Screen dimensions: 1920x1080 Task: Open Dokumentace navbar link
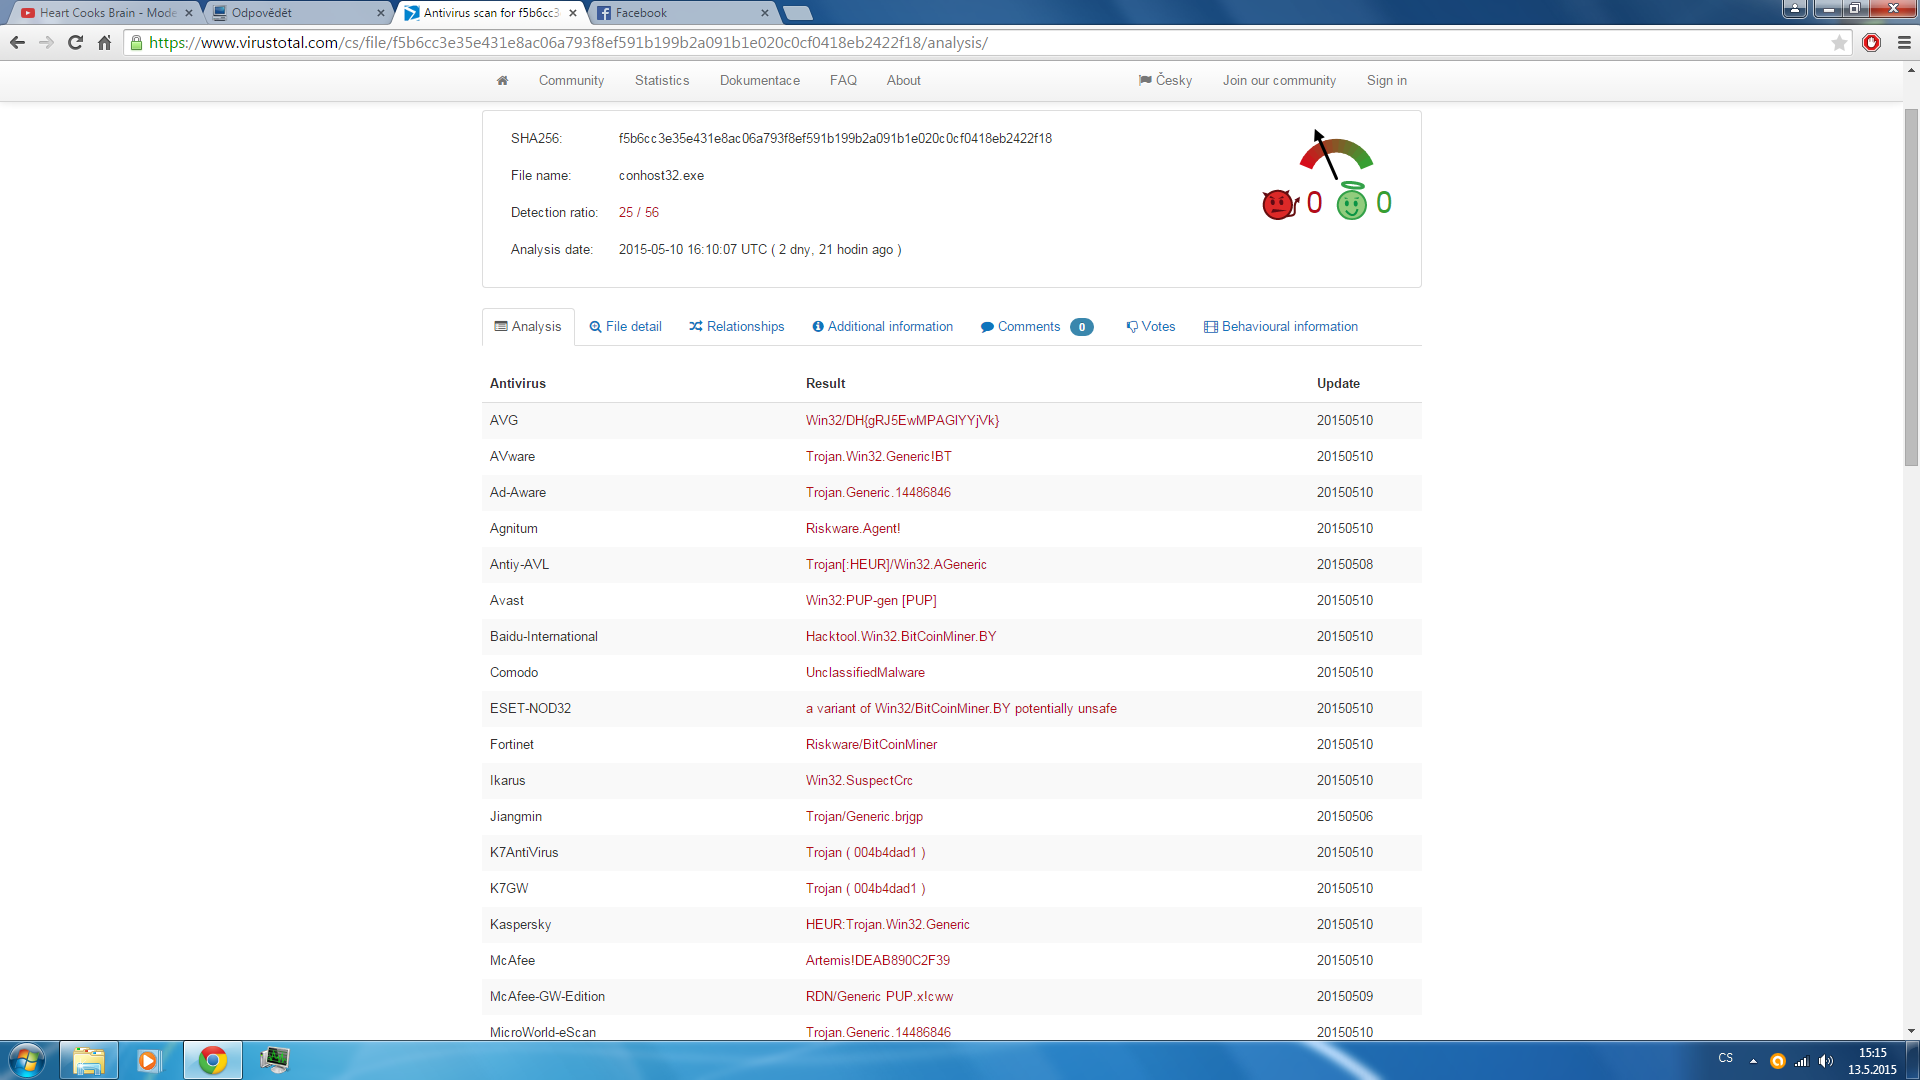[760, 81]
